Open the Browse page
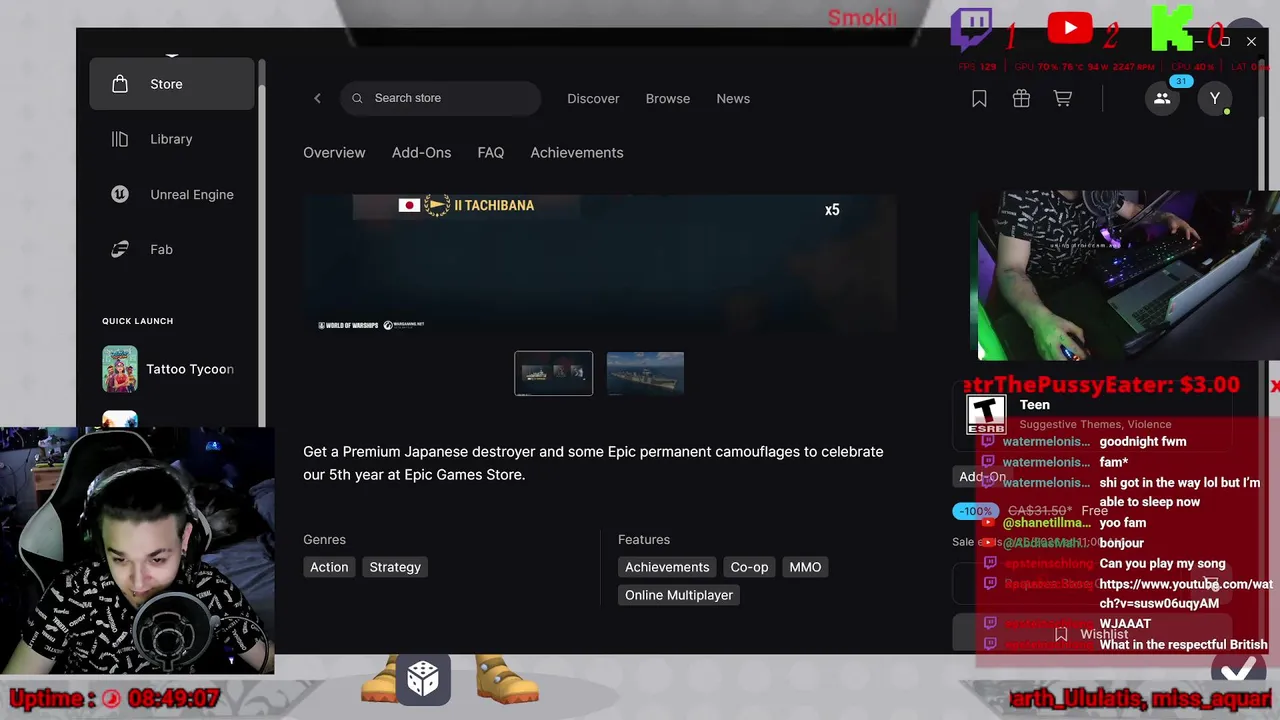The width and height of the screenshot is (1280, 720). pos(667,98)
